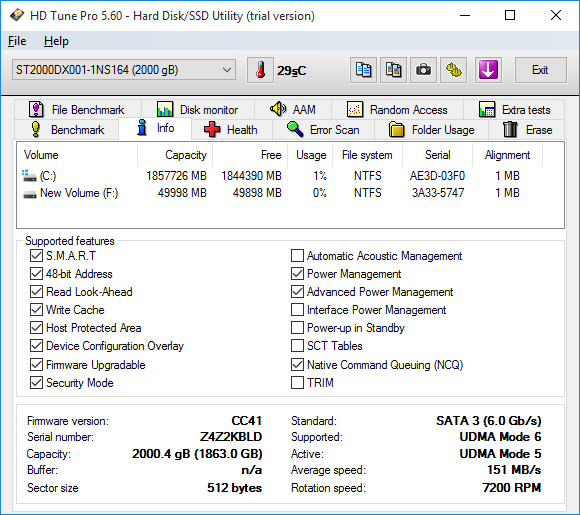
Task: Toggle the Security Mode checkbox
Action: (x=36, y=383)
